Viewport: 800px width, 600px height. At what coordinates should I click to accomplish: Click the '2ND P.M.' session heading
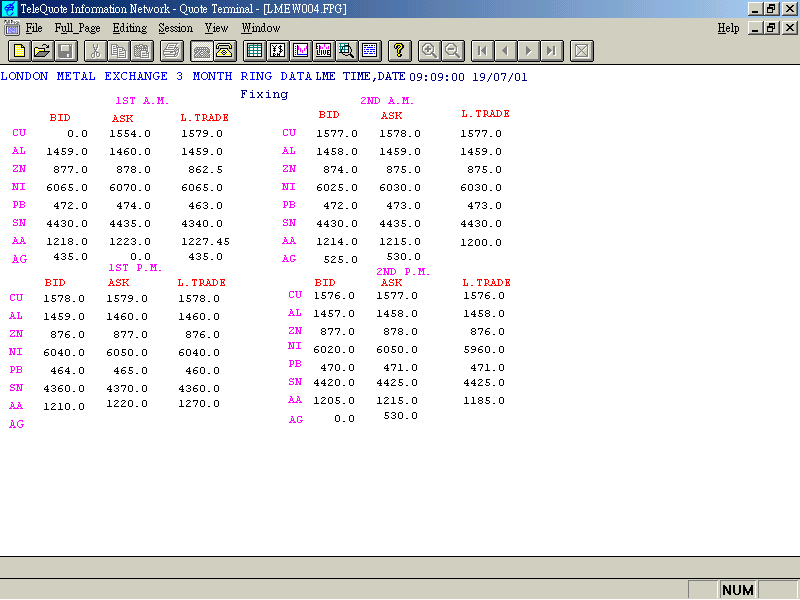pyautogui.click(x=403, y=271)
